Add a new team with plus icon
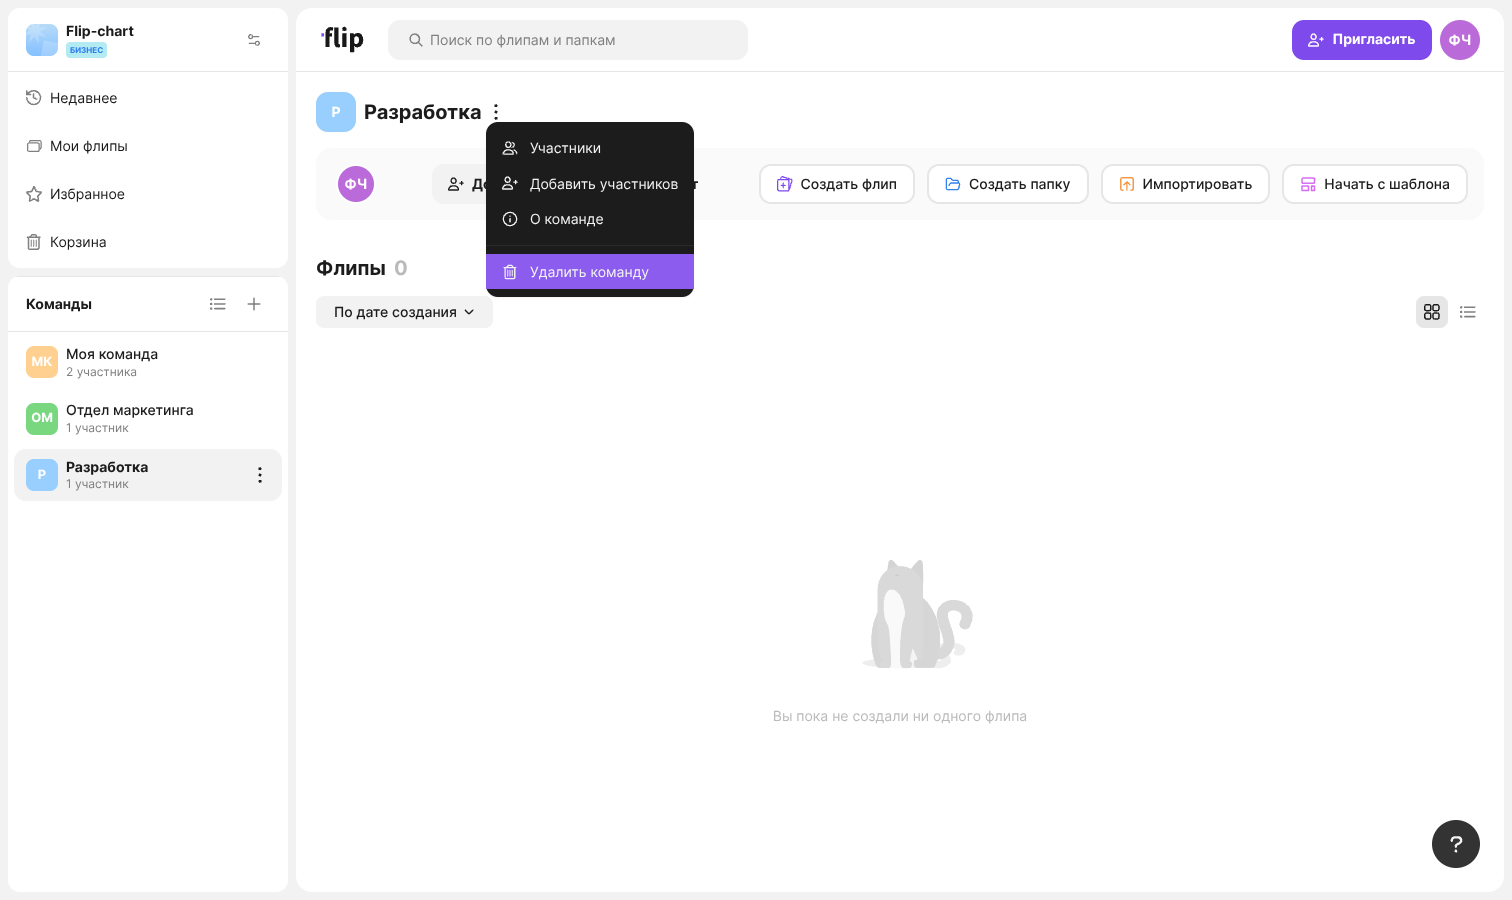Screen dimensions: 1512x900 [x=254, y=304]
